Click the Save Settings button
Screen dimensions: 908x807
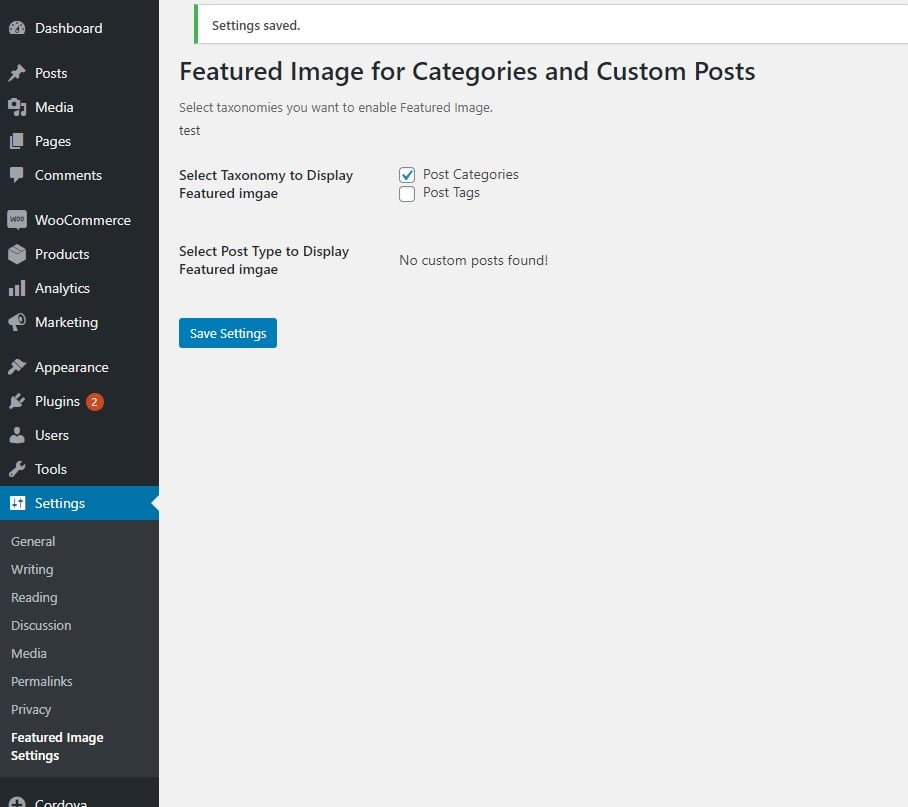(x=228, y=333)
